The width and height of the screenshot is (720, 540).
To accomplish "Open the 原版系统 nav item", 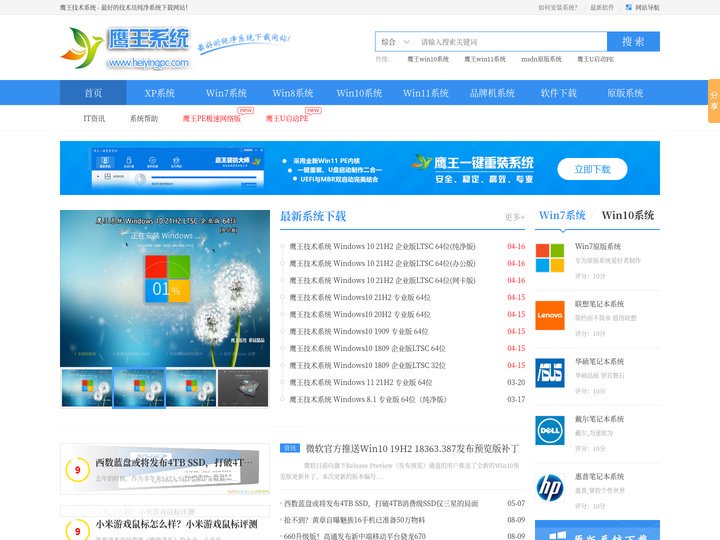I will (x=625, y=93).
